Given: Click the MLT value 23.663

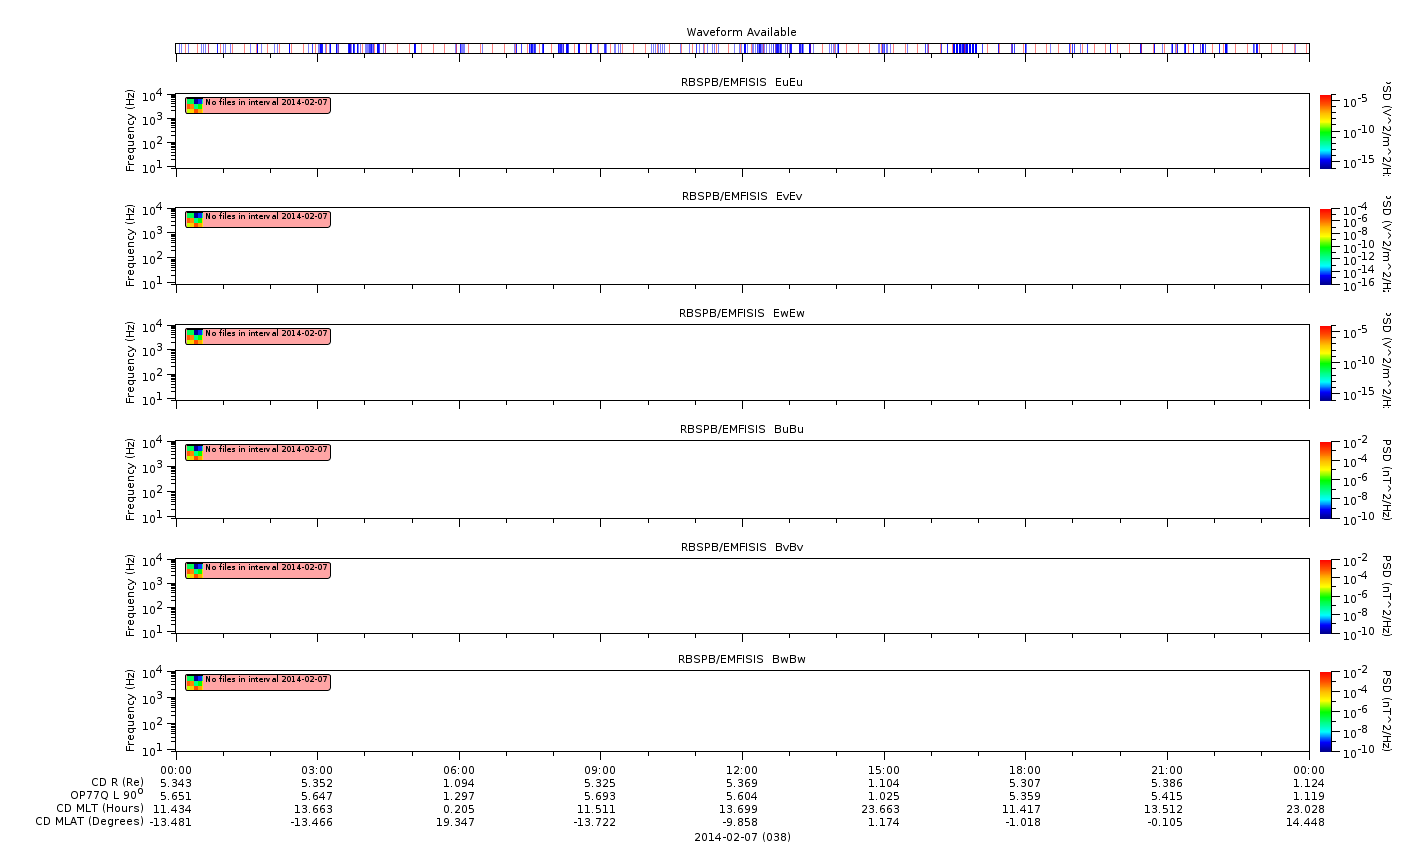Looking at the screenshot, I should [x=884, y=809].
